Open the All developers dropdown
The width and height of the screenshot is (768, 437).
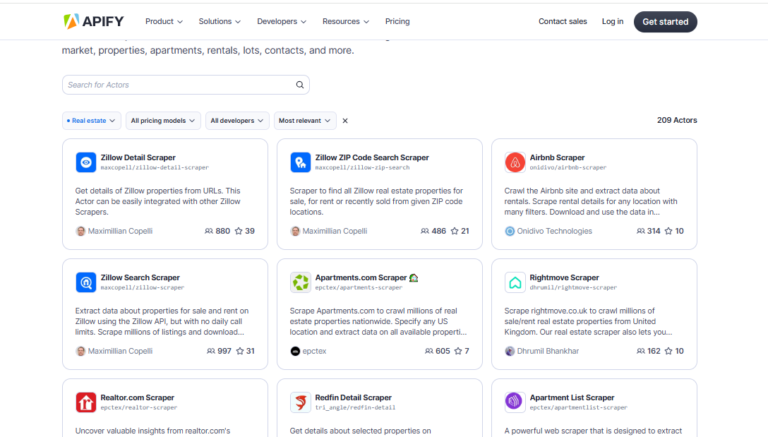(x=237, y=121)
